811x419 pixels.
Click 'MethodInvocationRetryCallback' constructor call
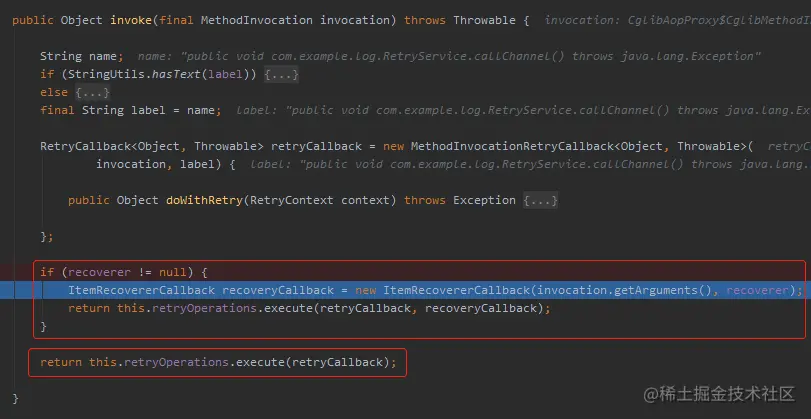pos(512,146)
